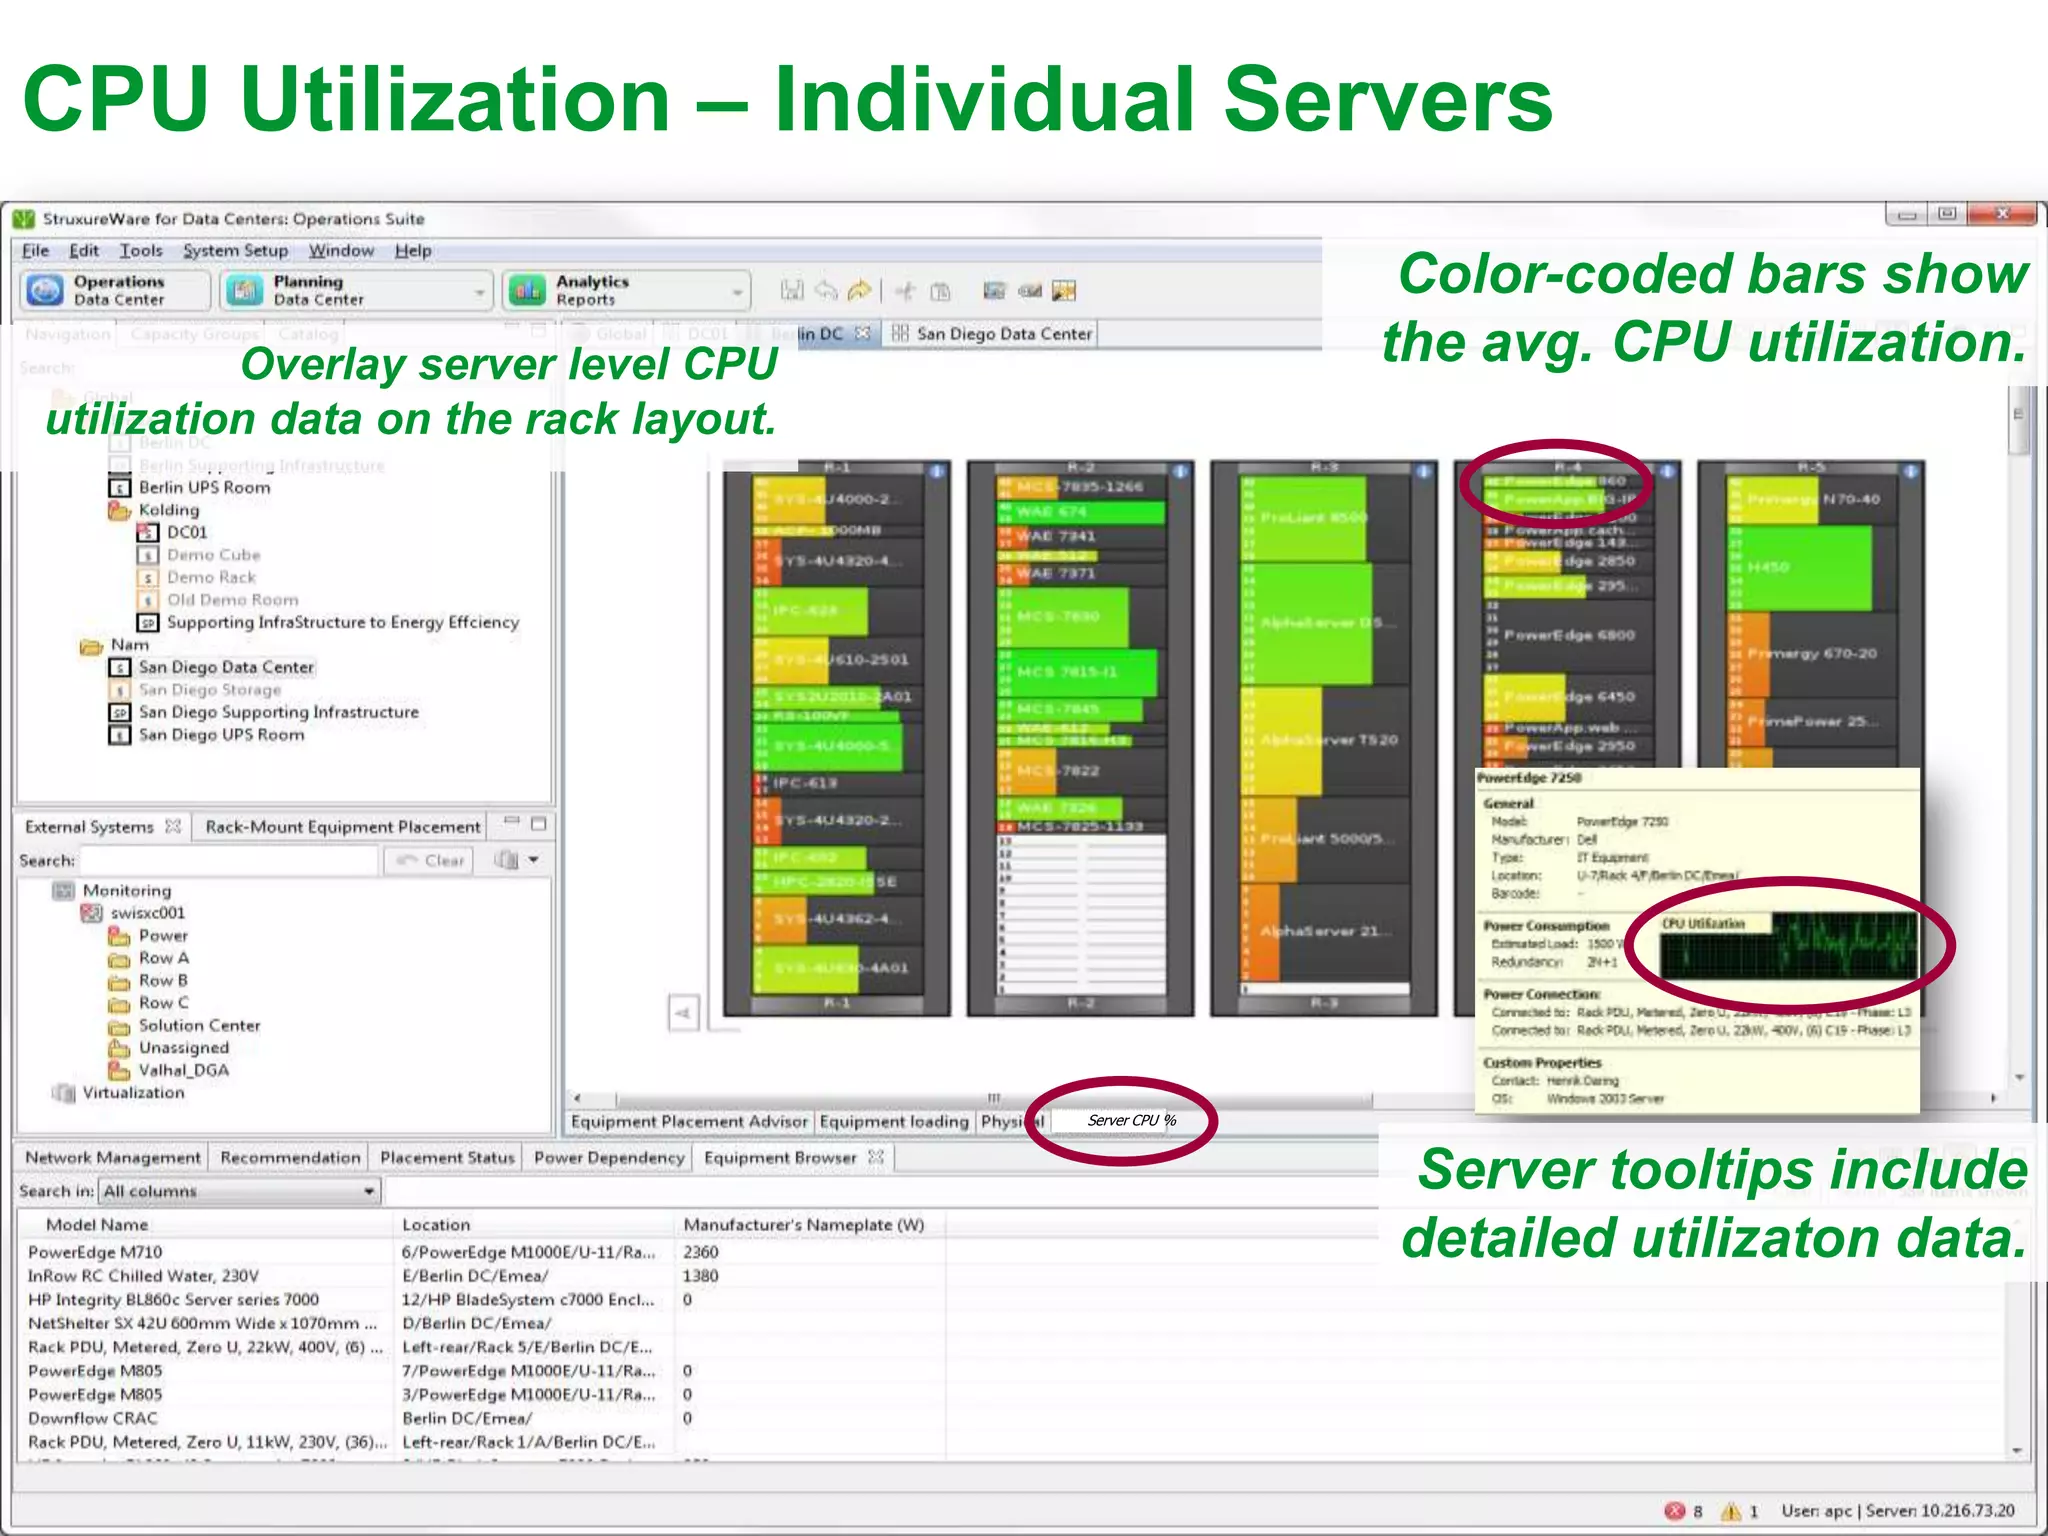This screenshot has width=2048, height=1536.
Task: Open the filter dropdown arrow next to Clear
Action: click(534, 860)
